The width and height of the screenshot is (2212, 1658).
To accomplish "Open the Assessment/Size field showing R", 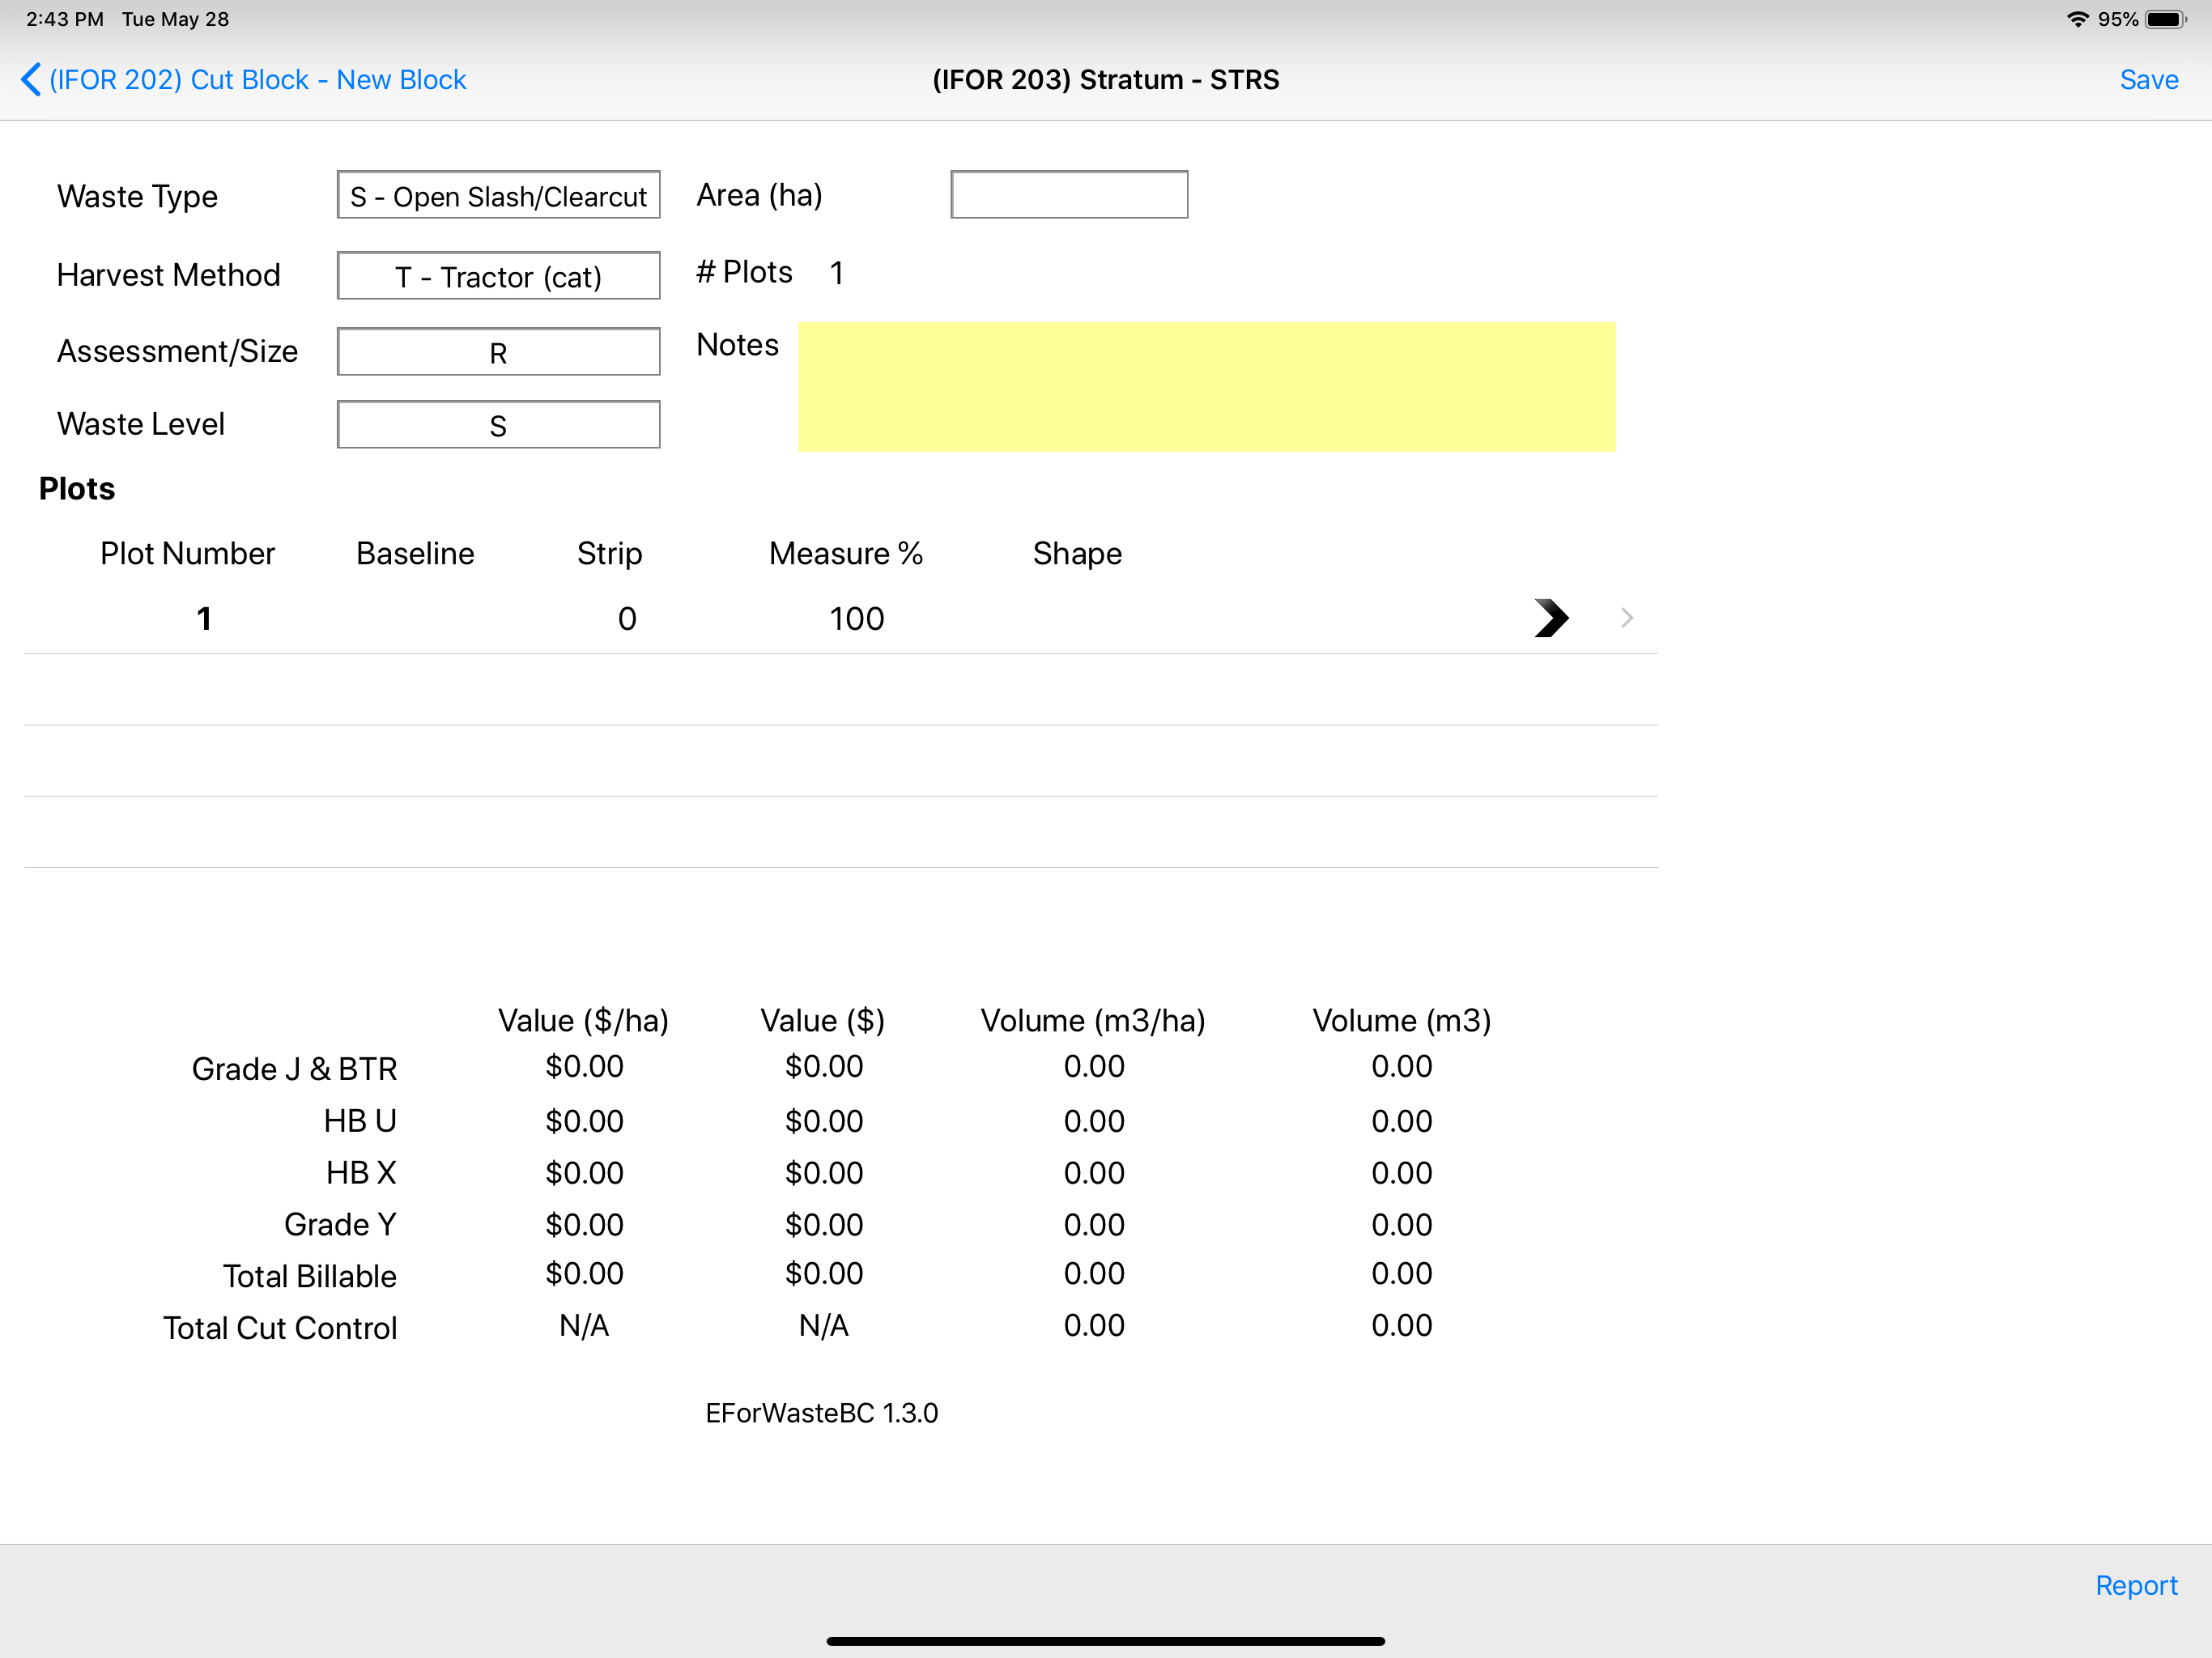I will coord(498,352).
